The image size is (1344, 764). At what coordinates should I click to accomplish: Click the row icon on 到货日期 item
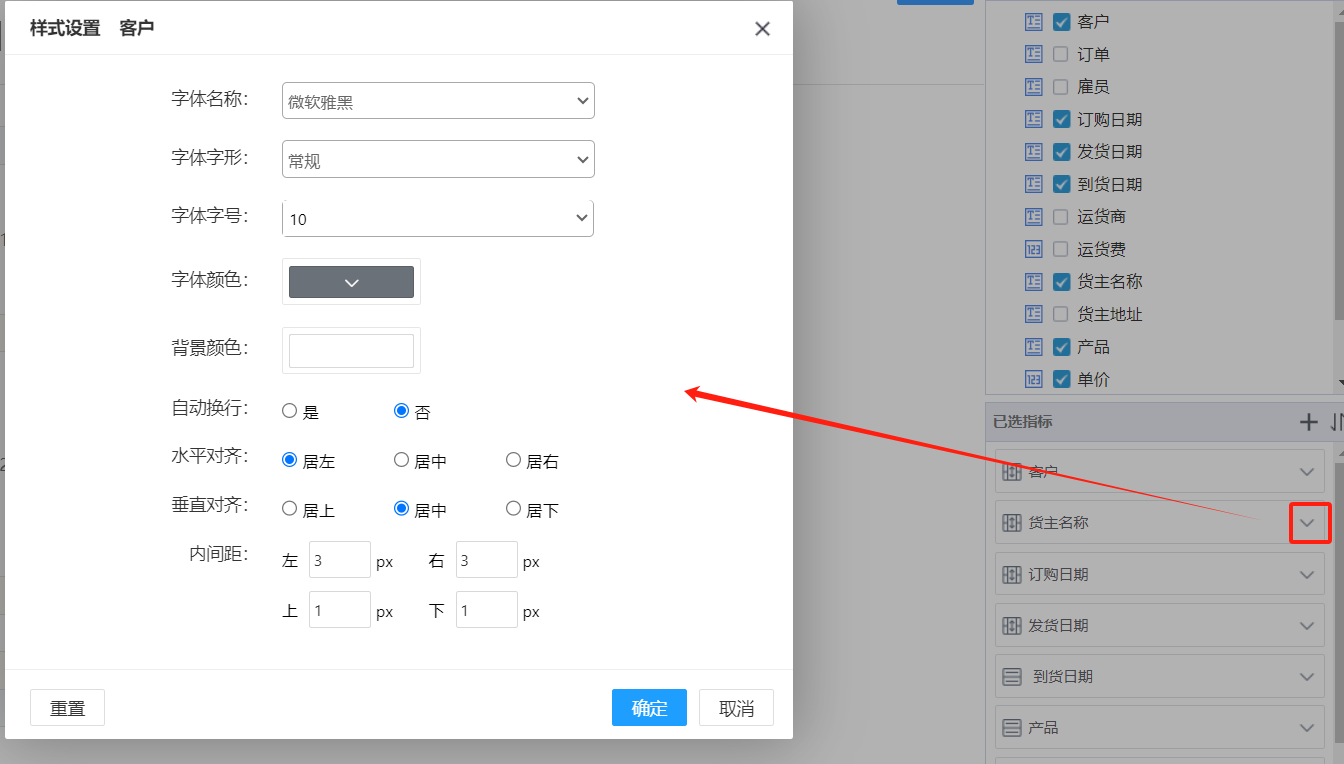[x=1011, y=677]
